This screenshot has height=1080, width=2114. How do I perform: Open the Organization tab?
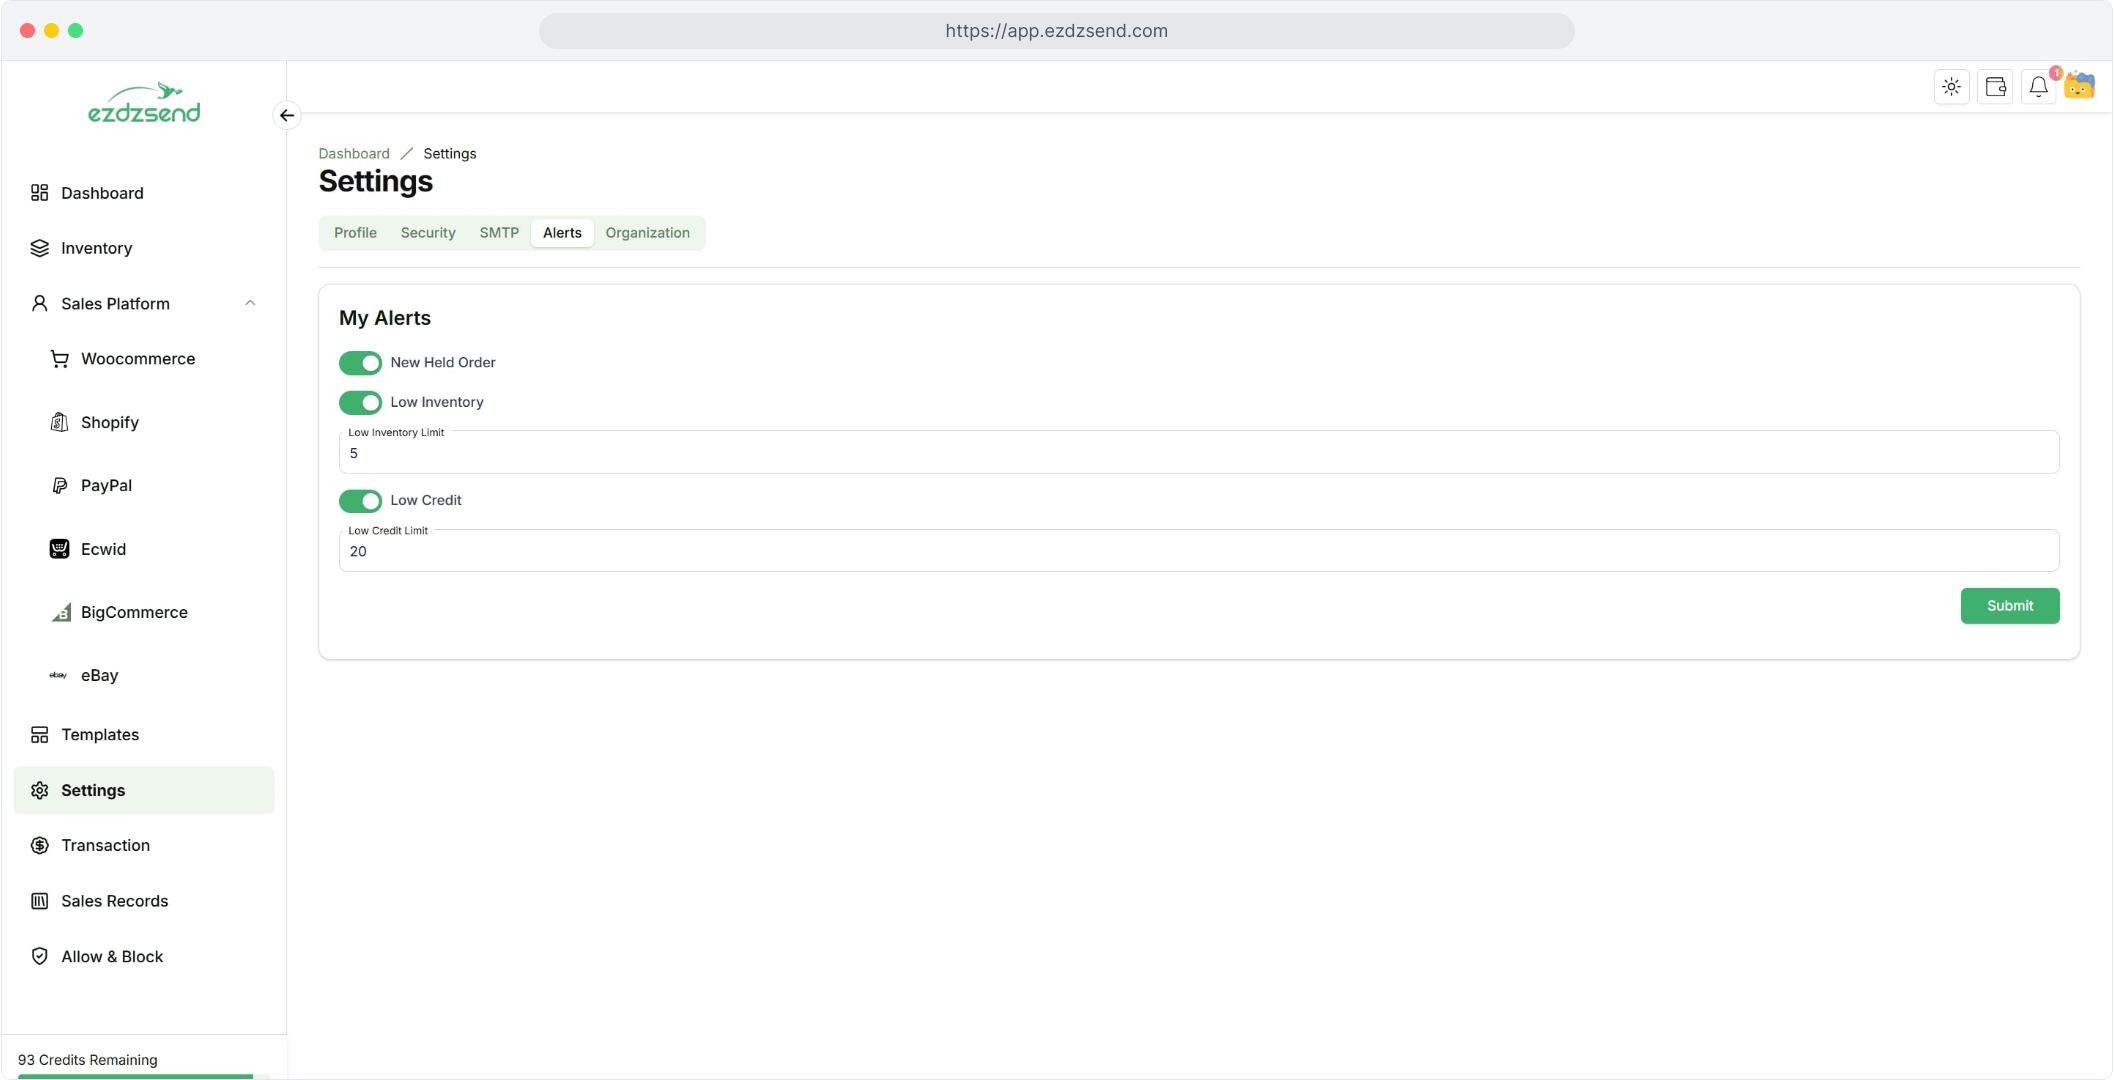point(647,233)
